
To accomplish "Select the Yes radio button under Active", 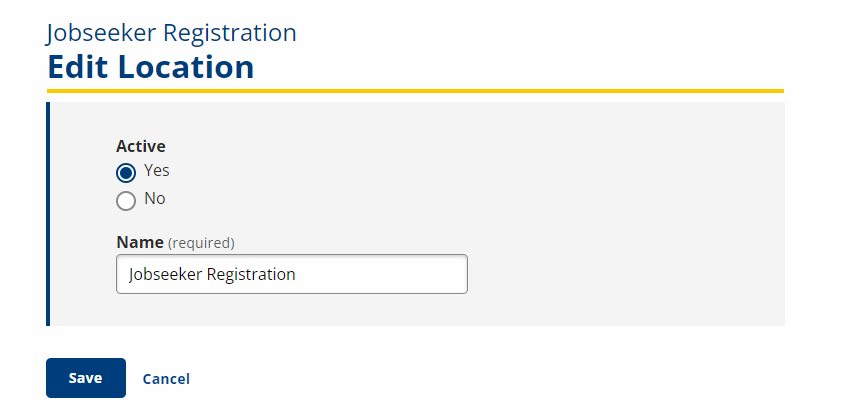I will pyautogui.click(x=126, y=172).
